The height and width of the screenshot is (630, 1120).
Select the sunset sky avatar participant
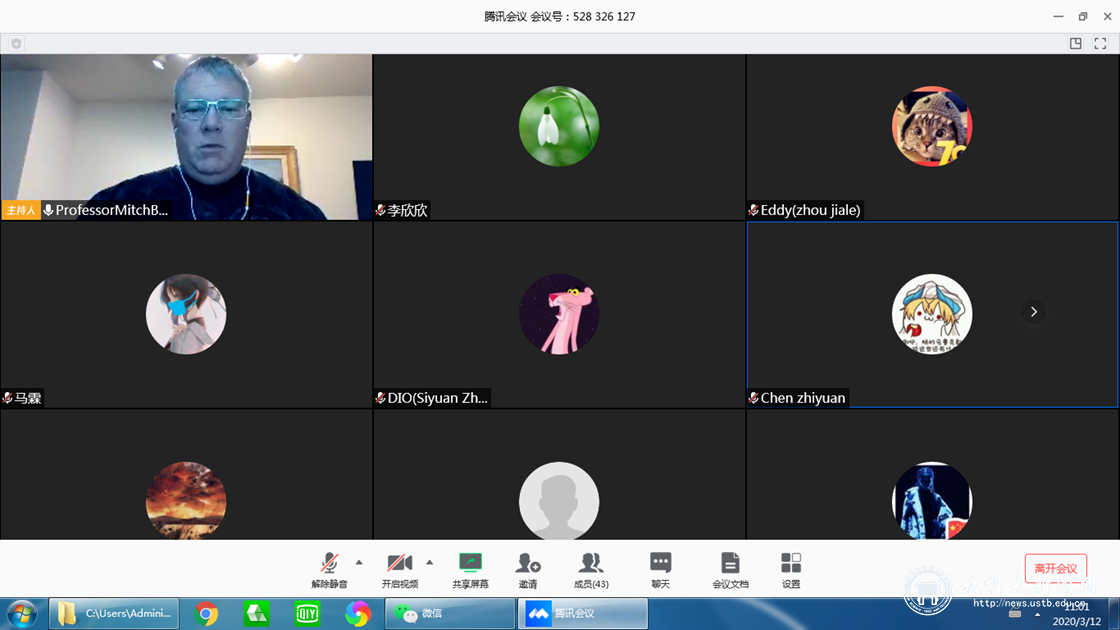click(x=186, y=500)
